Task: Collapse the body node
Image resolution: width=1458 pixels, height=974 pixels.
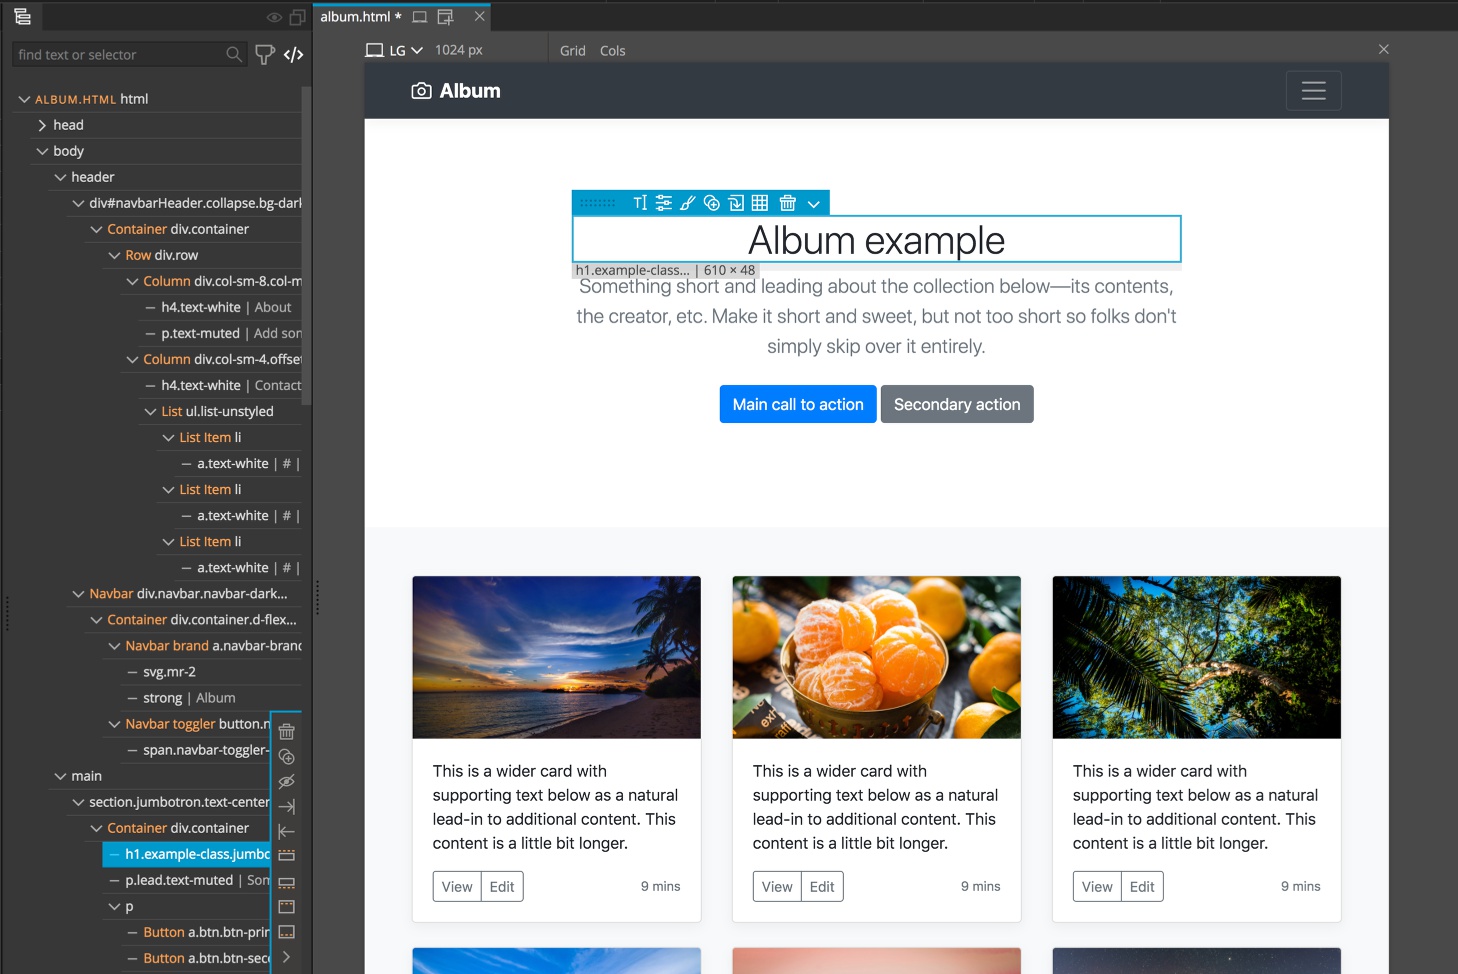Action: (x=42, y=151)
